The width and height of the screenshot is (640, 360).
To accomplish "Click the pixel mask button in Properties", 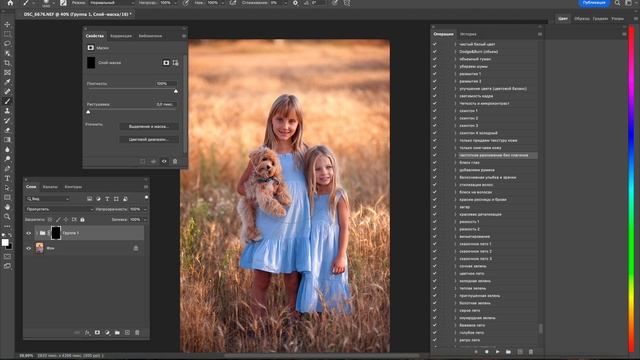I will pos(166,63).
